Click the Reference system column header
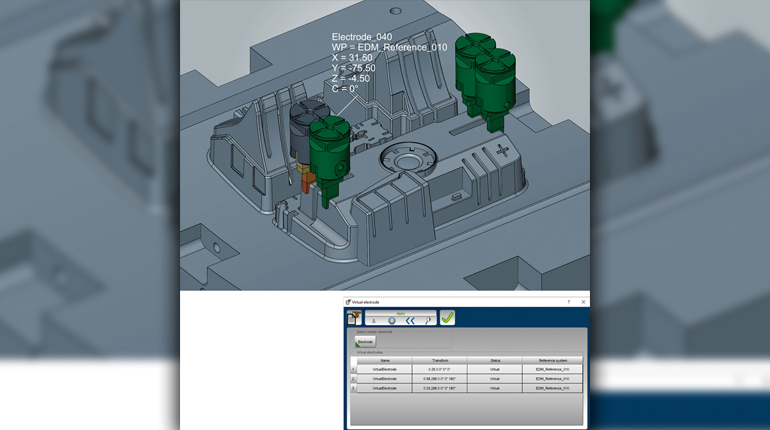This screenshot has width=770, height=430. (551, 360)
